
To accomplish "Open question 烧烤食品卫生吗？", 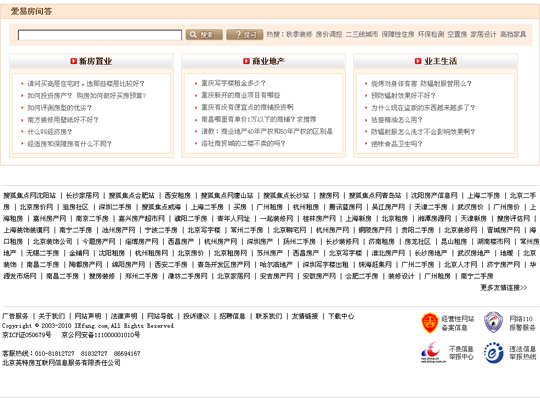I will pos(397,144).
